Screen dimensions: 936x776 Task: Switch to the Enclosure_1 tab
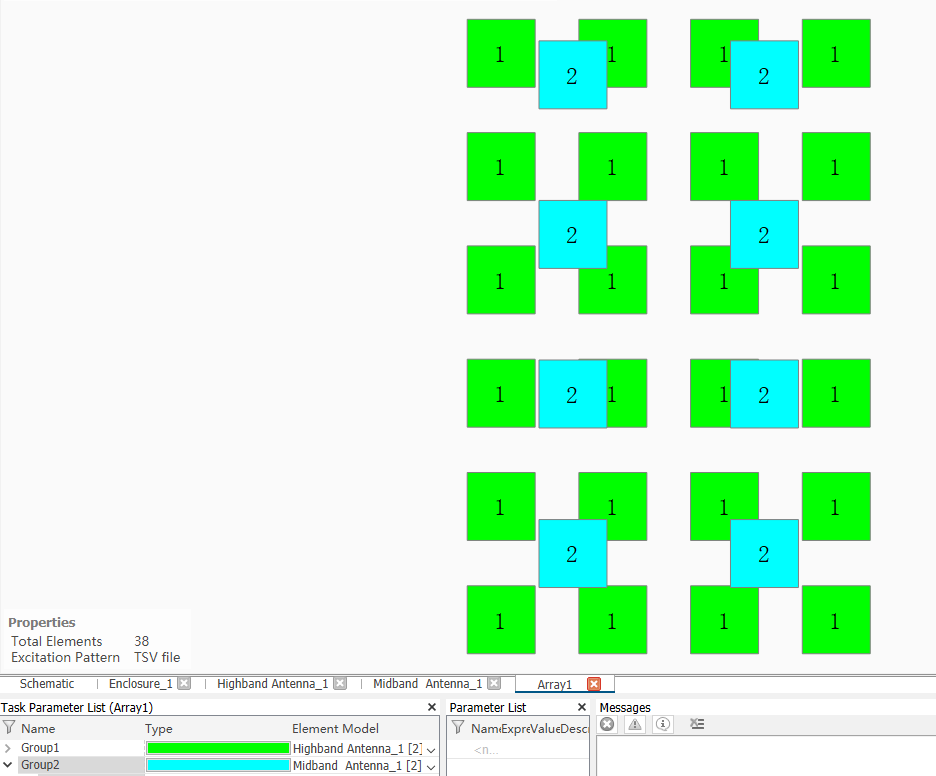(140, 684)
